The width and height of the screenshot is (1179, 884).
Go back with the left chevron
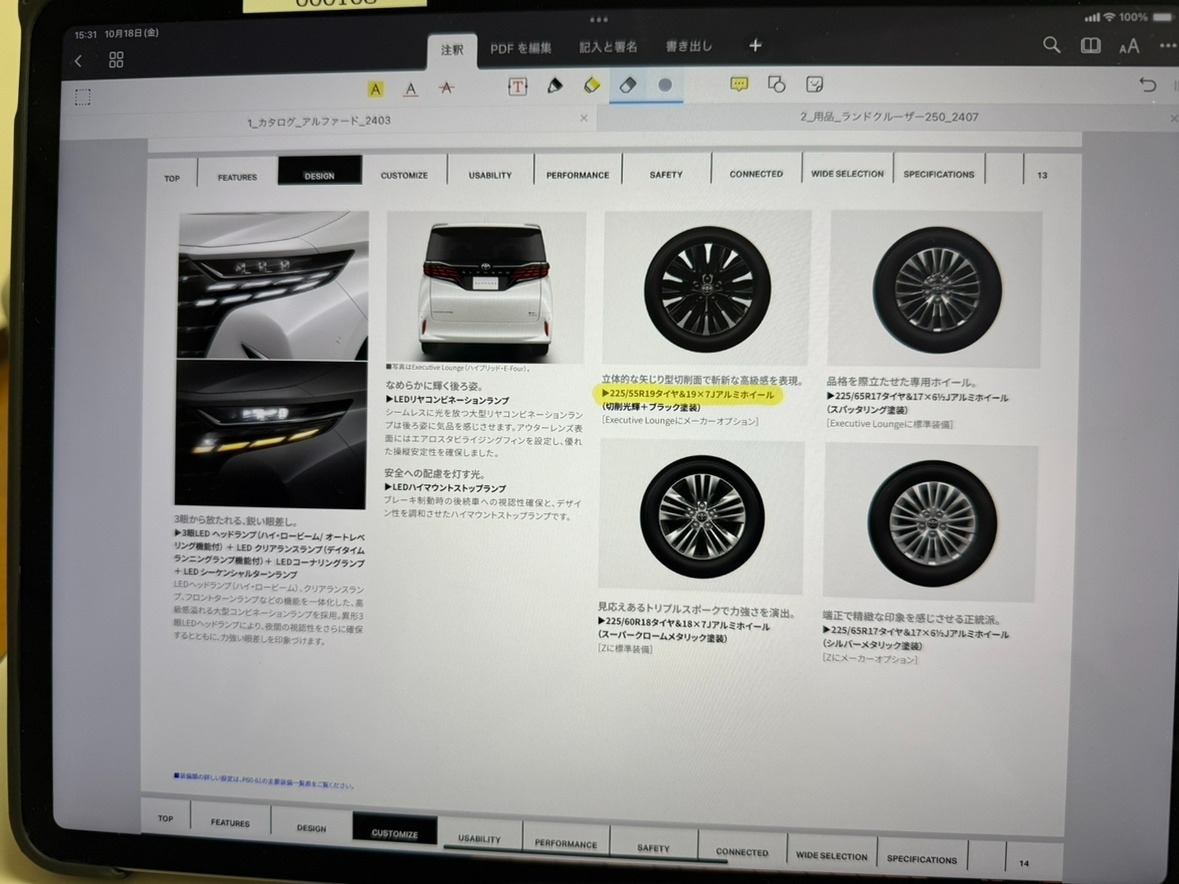(78, 61)
